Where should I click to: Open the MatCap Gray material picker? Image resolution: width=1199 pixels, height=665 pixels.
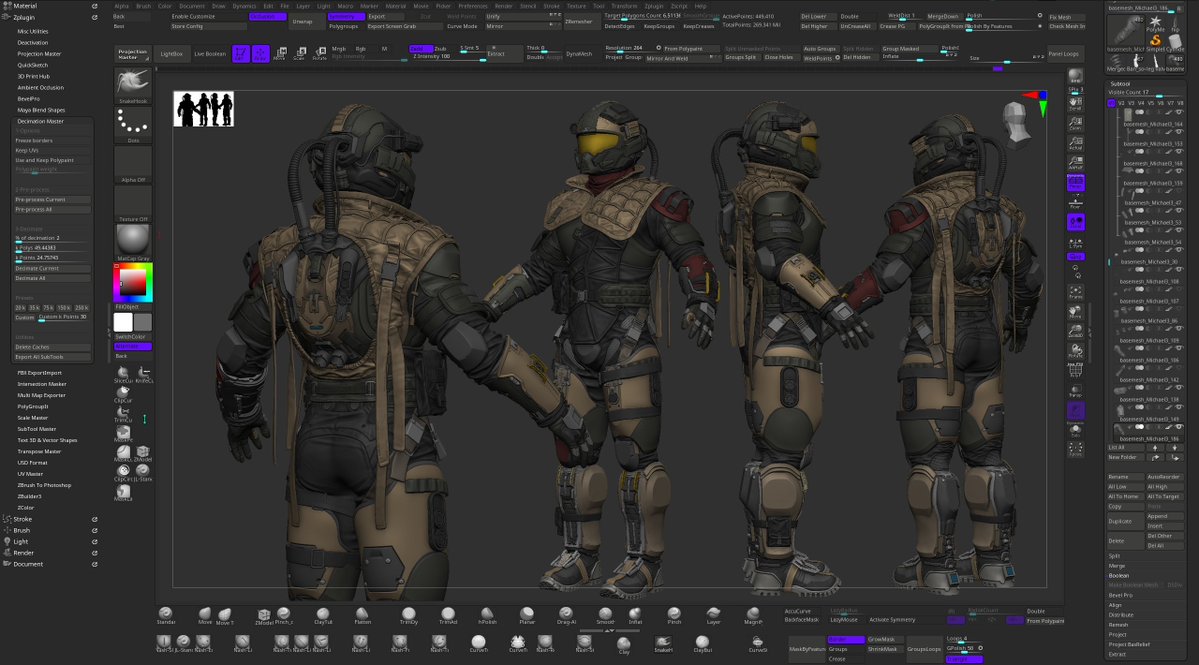(x=133, y=243)
